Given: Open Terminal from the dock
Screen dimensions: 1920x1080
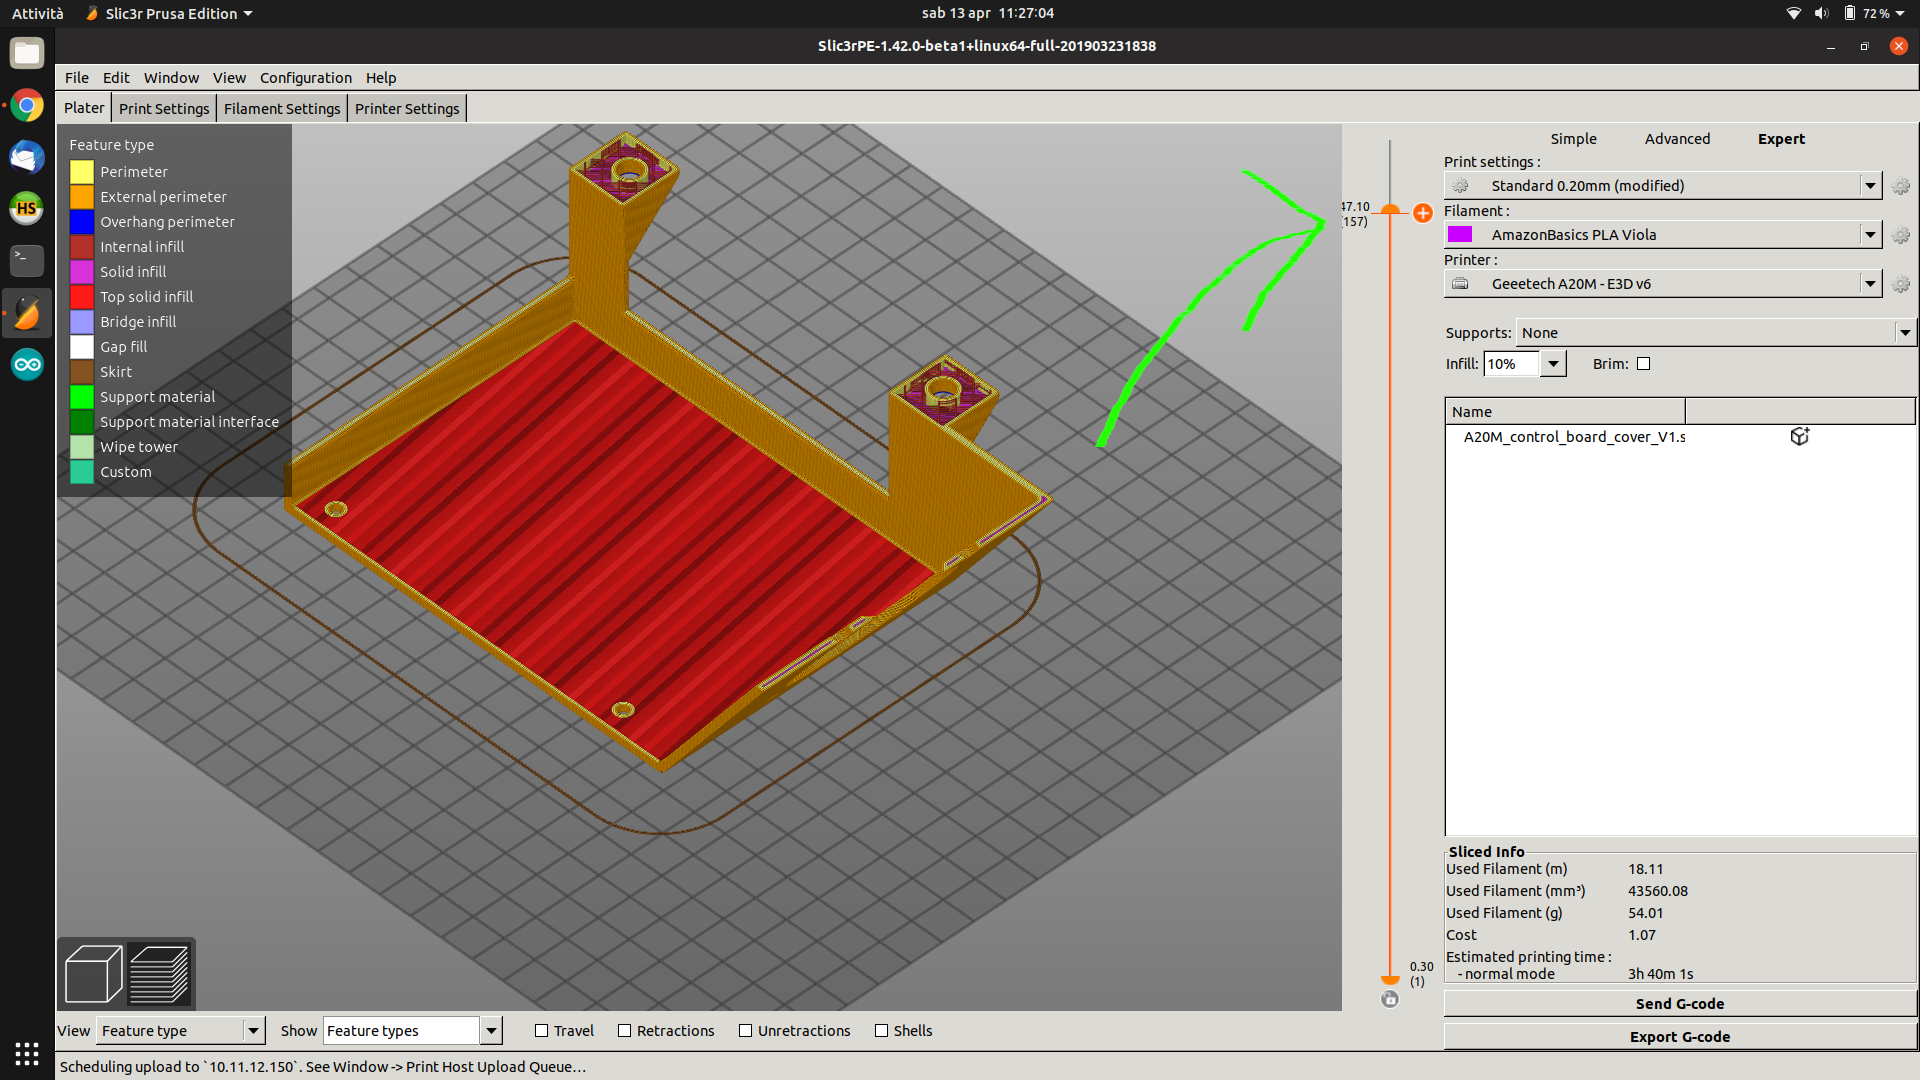Looking at the screenshot, I should pos(27,261).
